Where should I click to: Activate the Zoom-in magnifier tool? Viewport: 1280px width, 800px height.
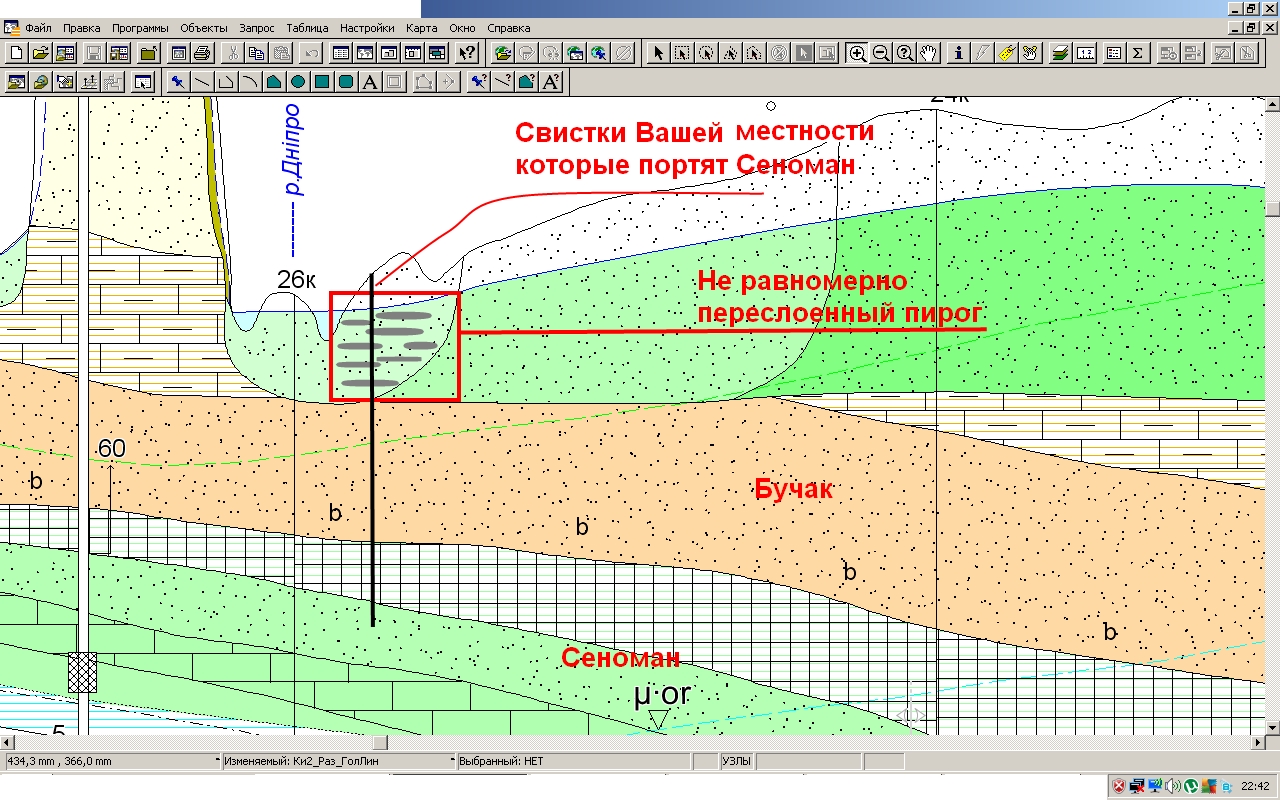point(857,53)
